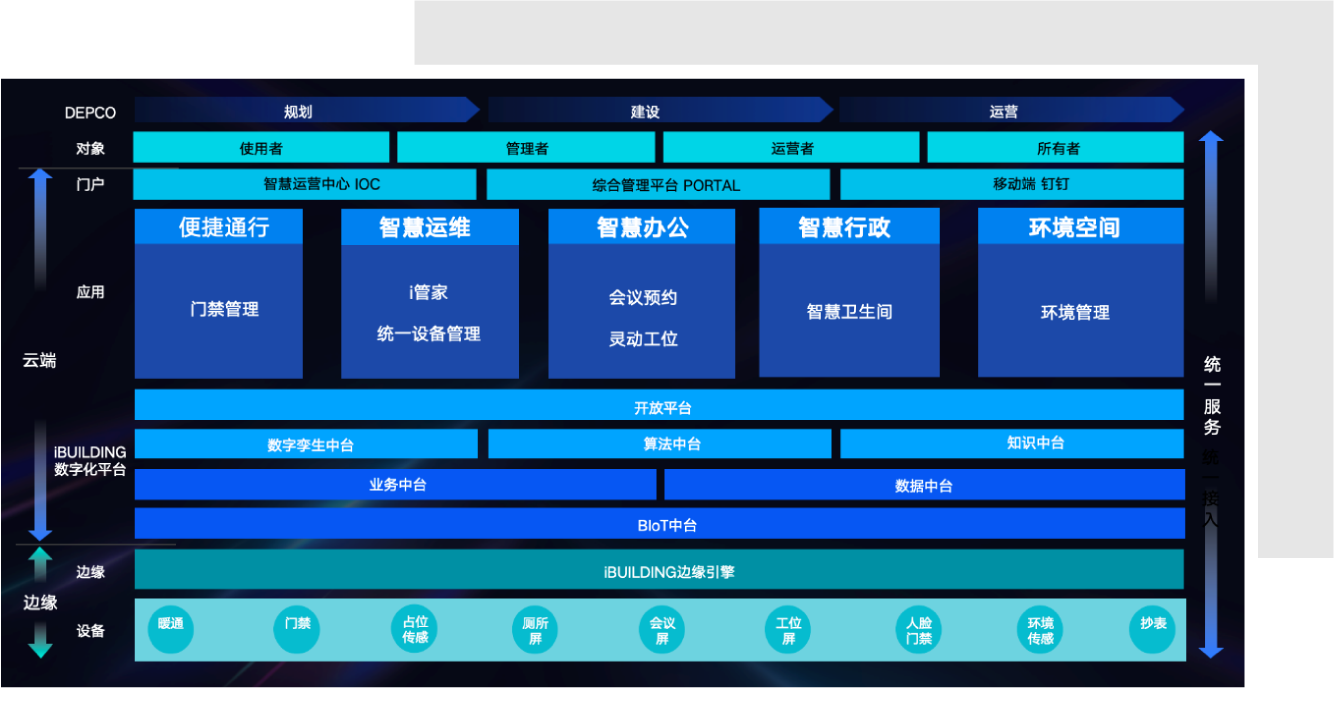Click the 统一设备管理 item
The image size is (1334, 725).
coord(429,334)
